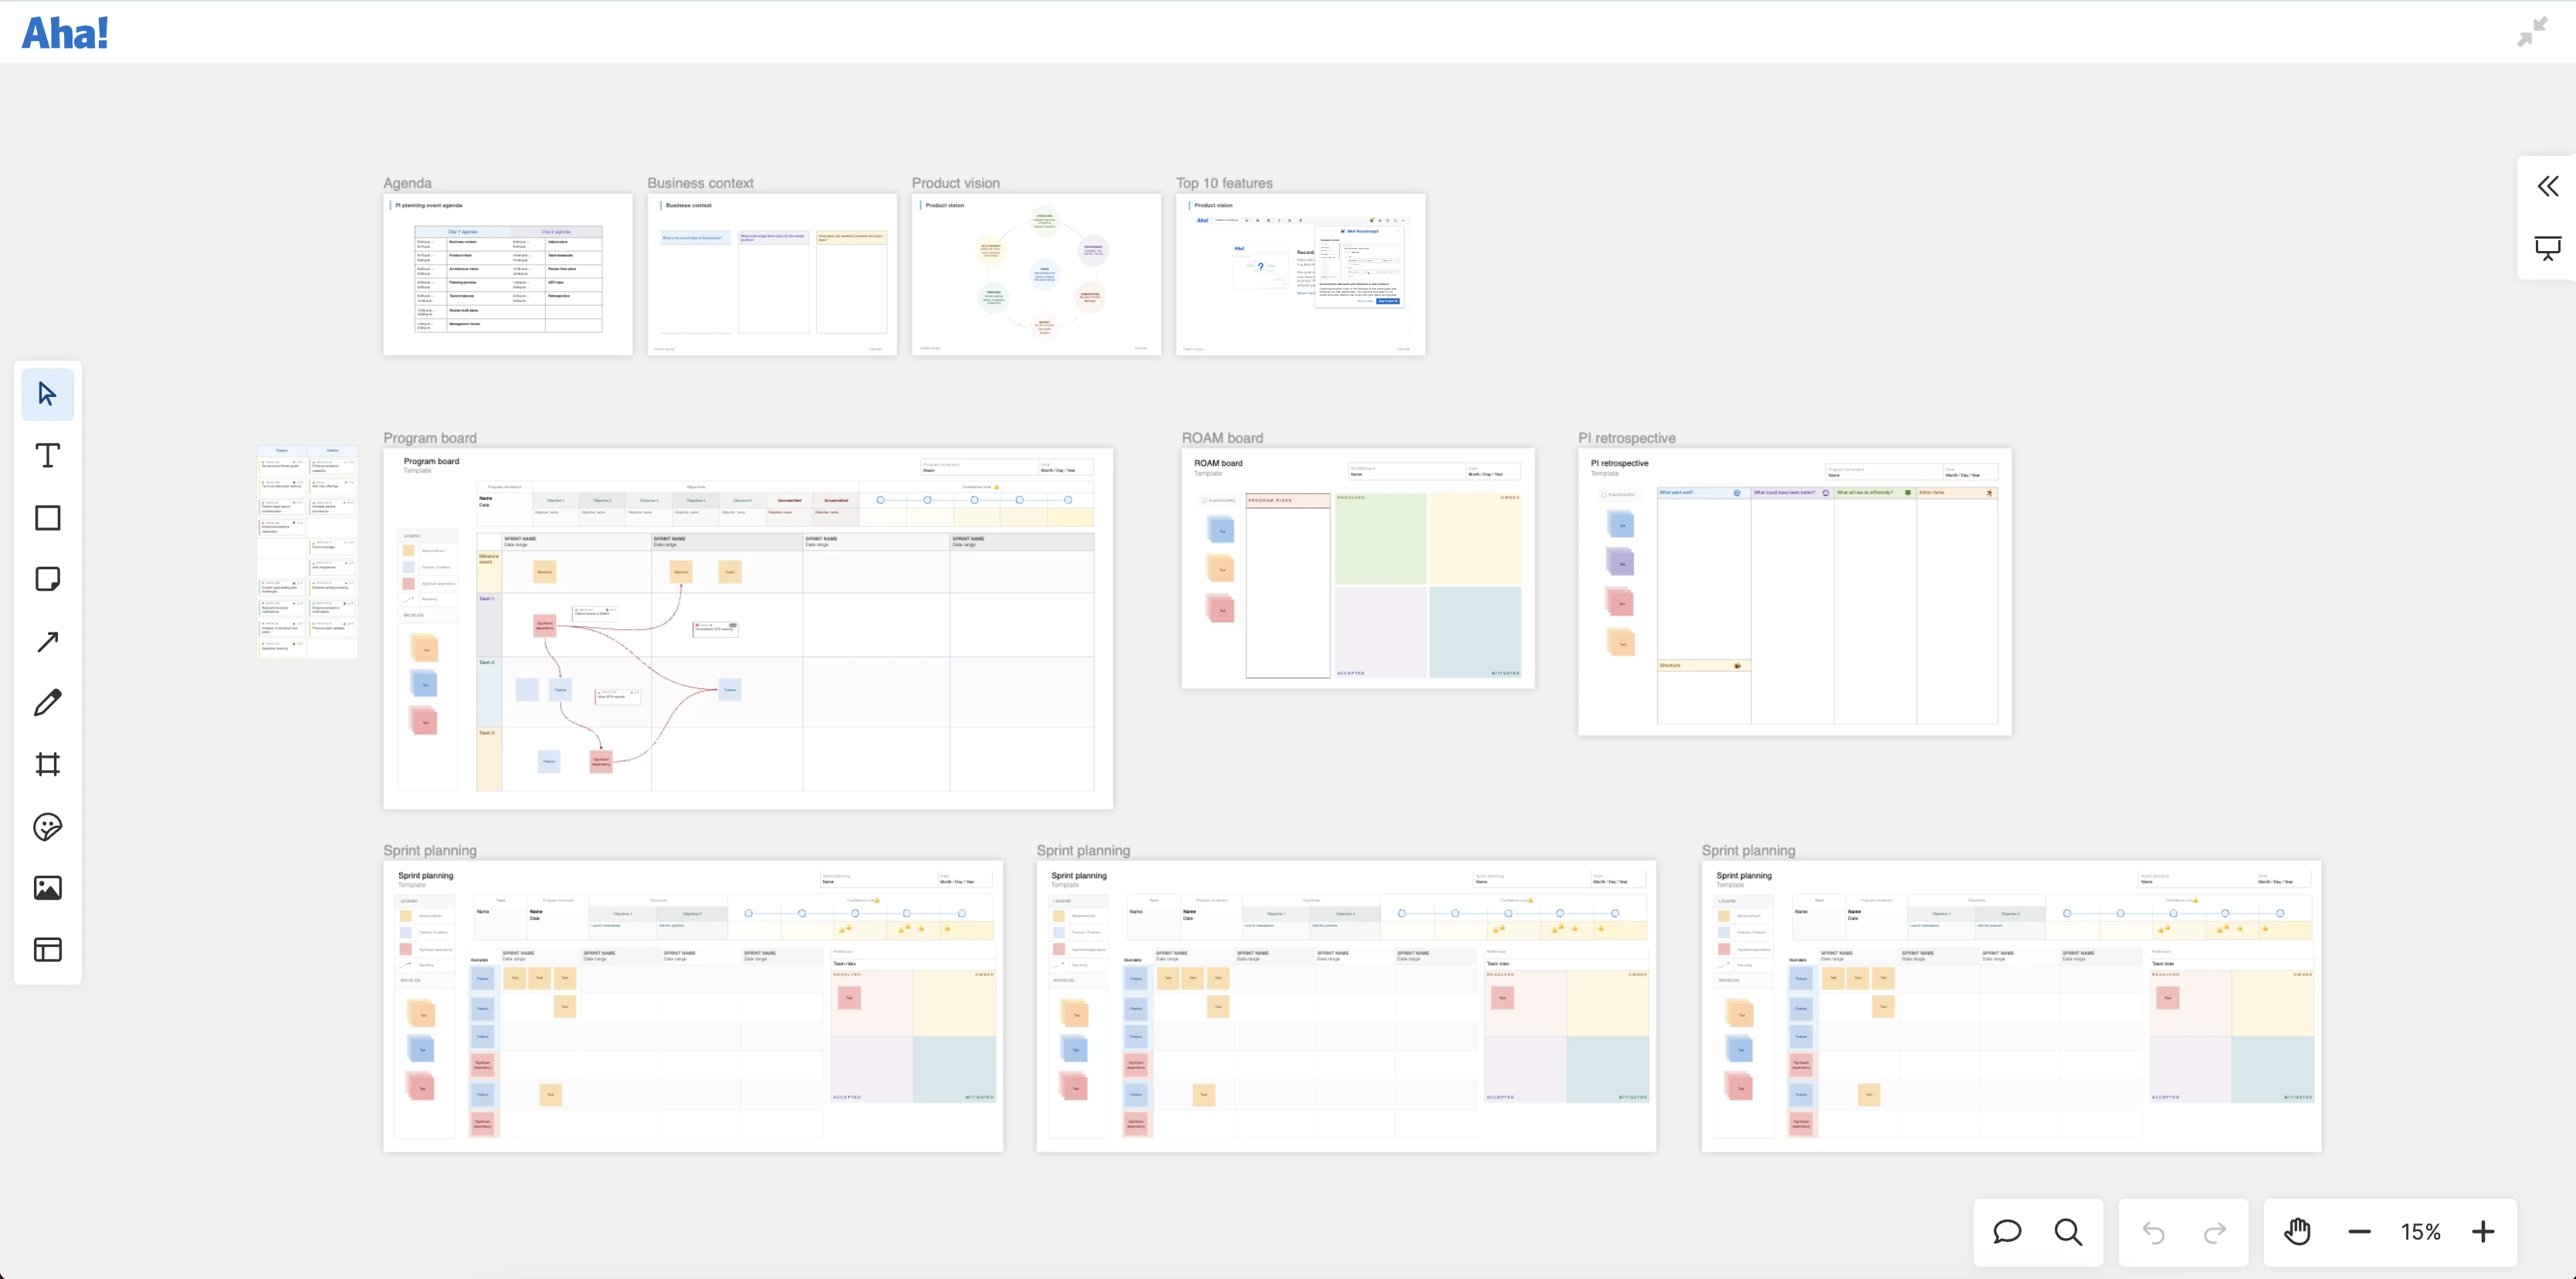Open whiteboard search
The width and height of the screenshot is (2576, 1279).
coord(2068,1232)
